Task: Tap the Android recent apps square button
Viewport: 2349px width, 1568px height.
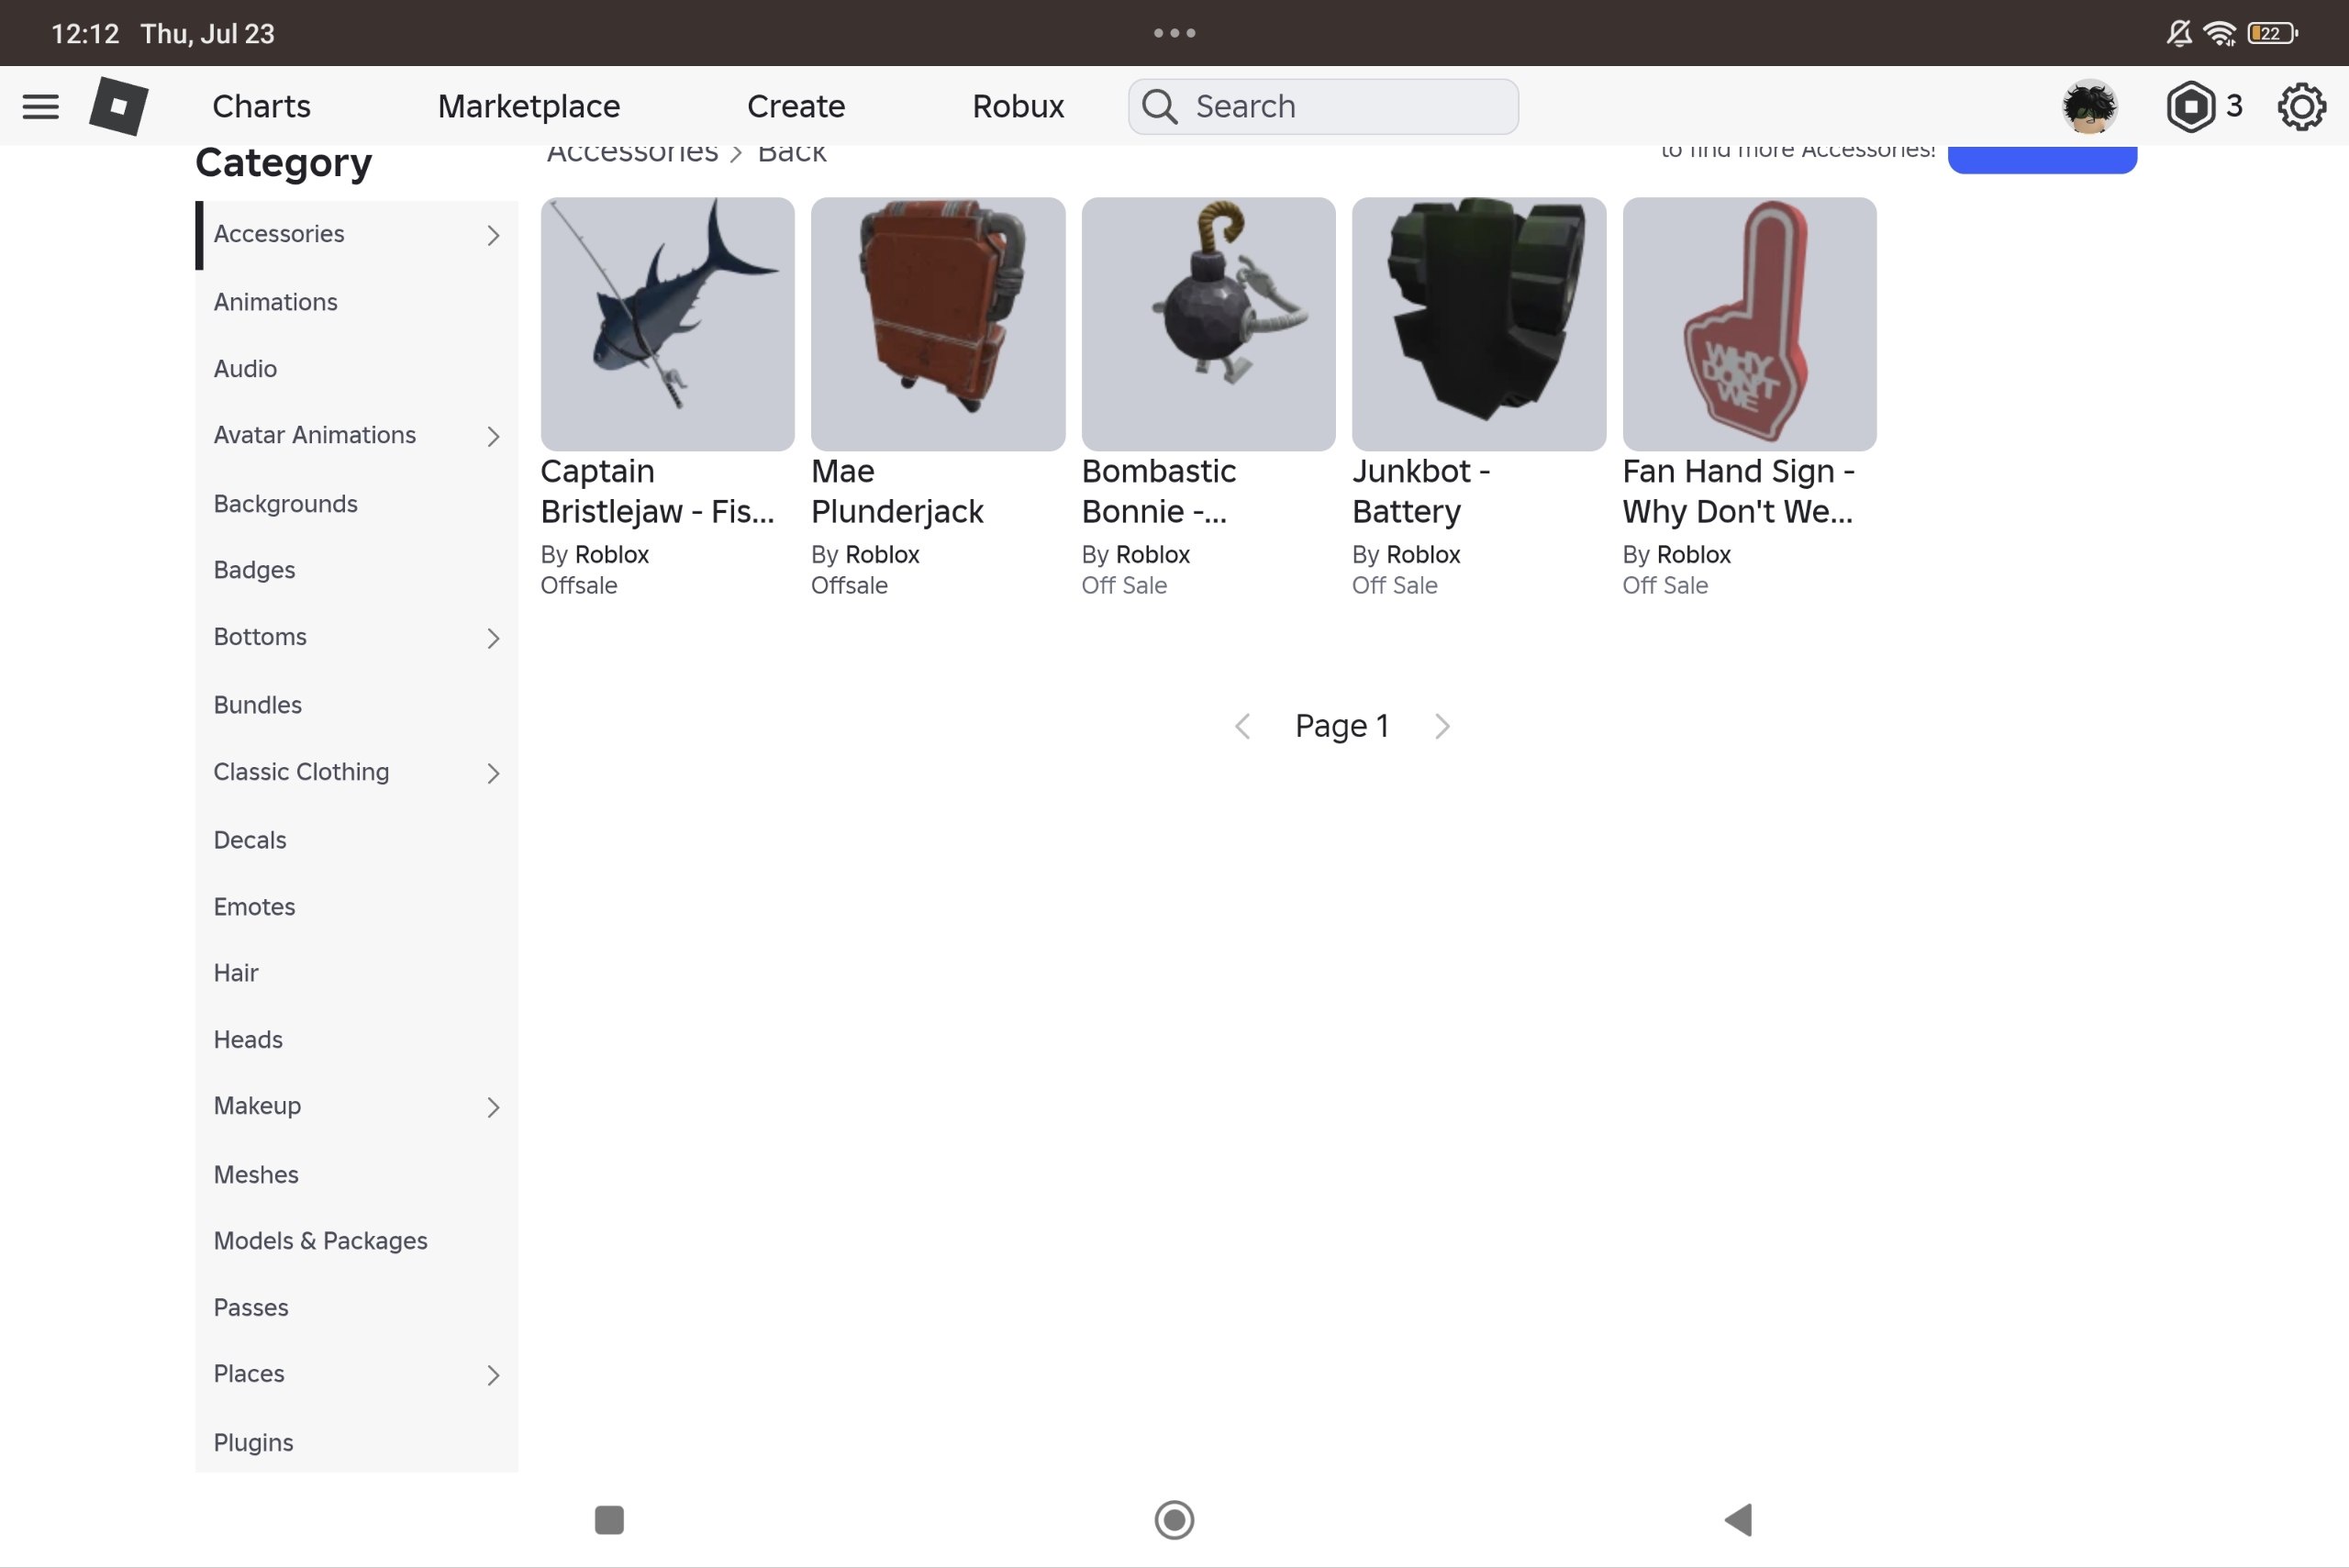Action: (x=609, y=1519)
